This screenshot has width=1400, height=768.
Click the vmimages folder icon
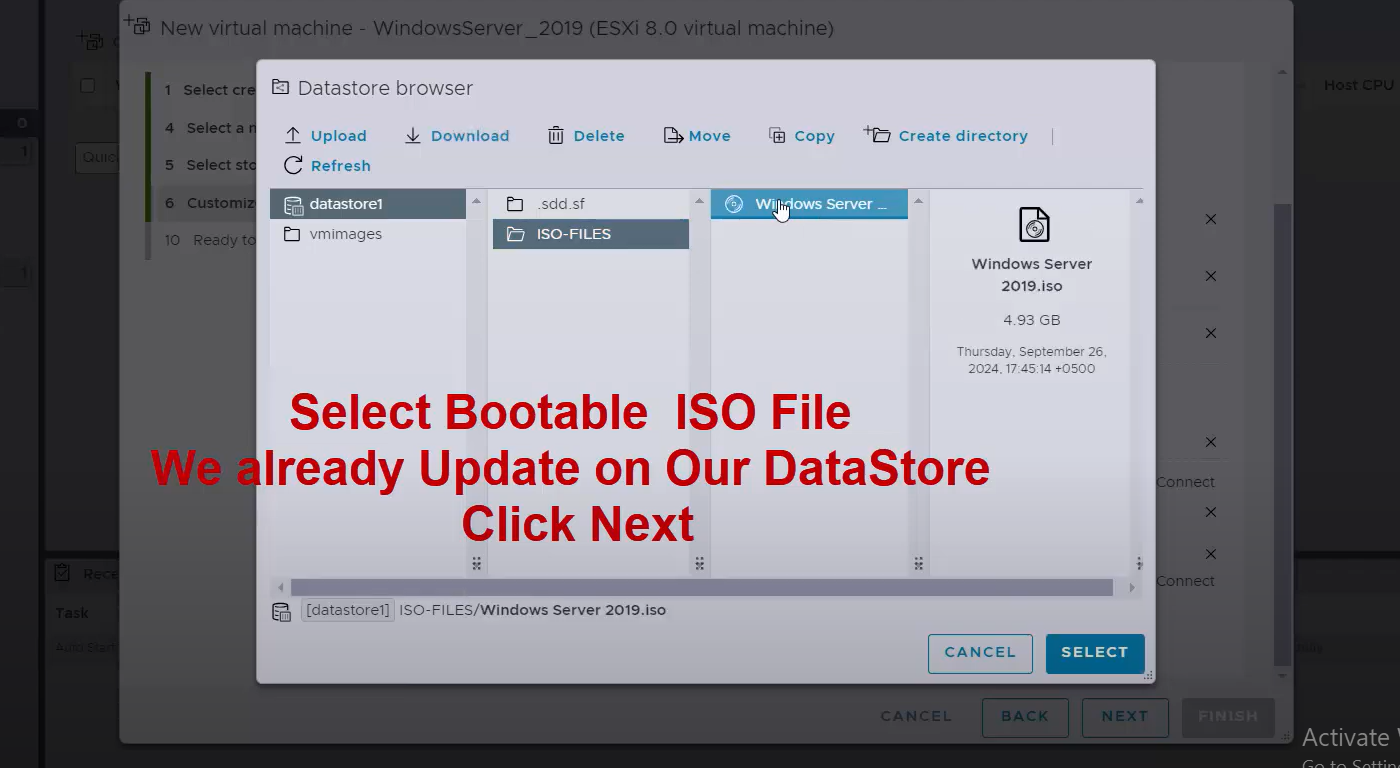(292, 234)
